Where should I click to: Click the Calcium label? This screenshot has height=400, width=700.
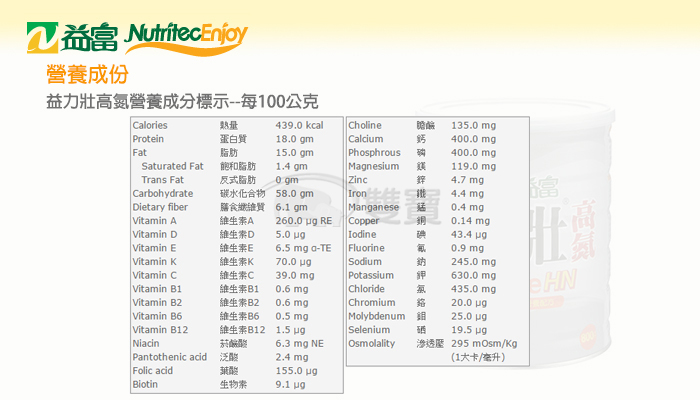pos(366,139)
